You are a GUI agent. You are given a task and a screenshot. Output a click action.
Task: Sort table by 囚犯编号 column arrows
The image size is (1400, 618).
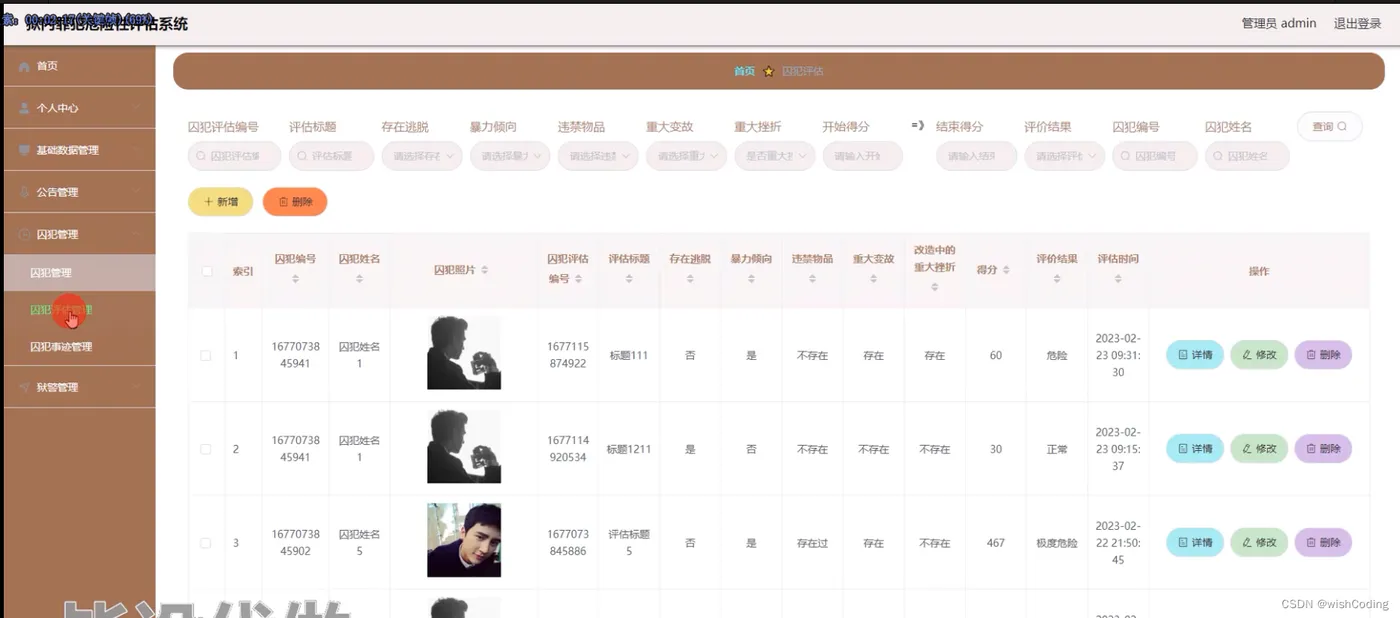[295, 279]
